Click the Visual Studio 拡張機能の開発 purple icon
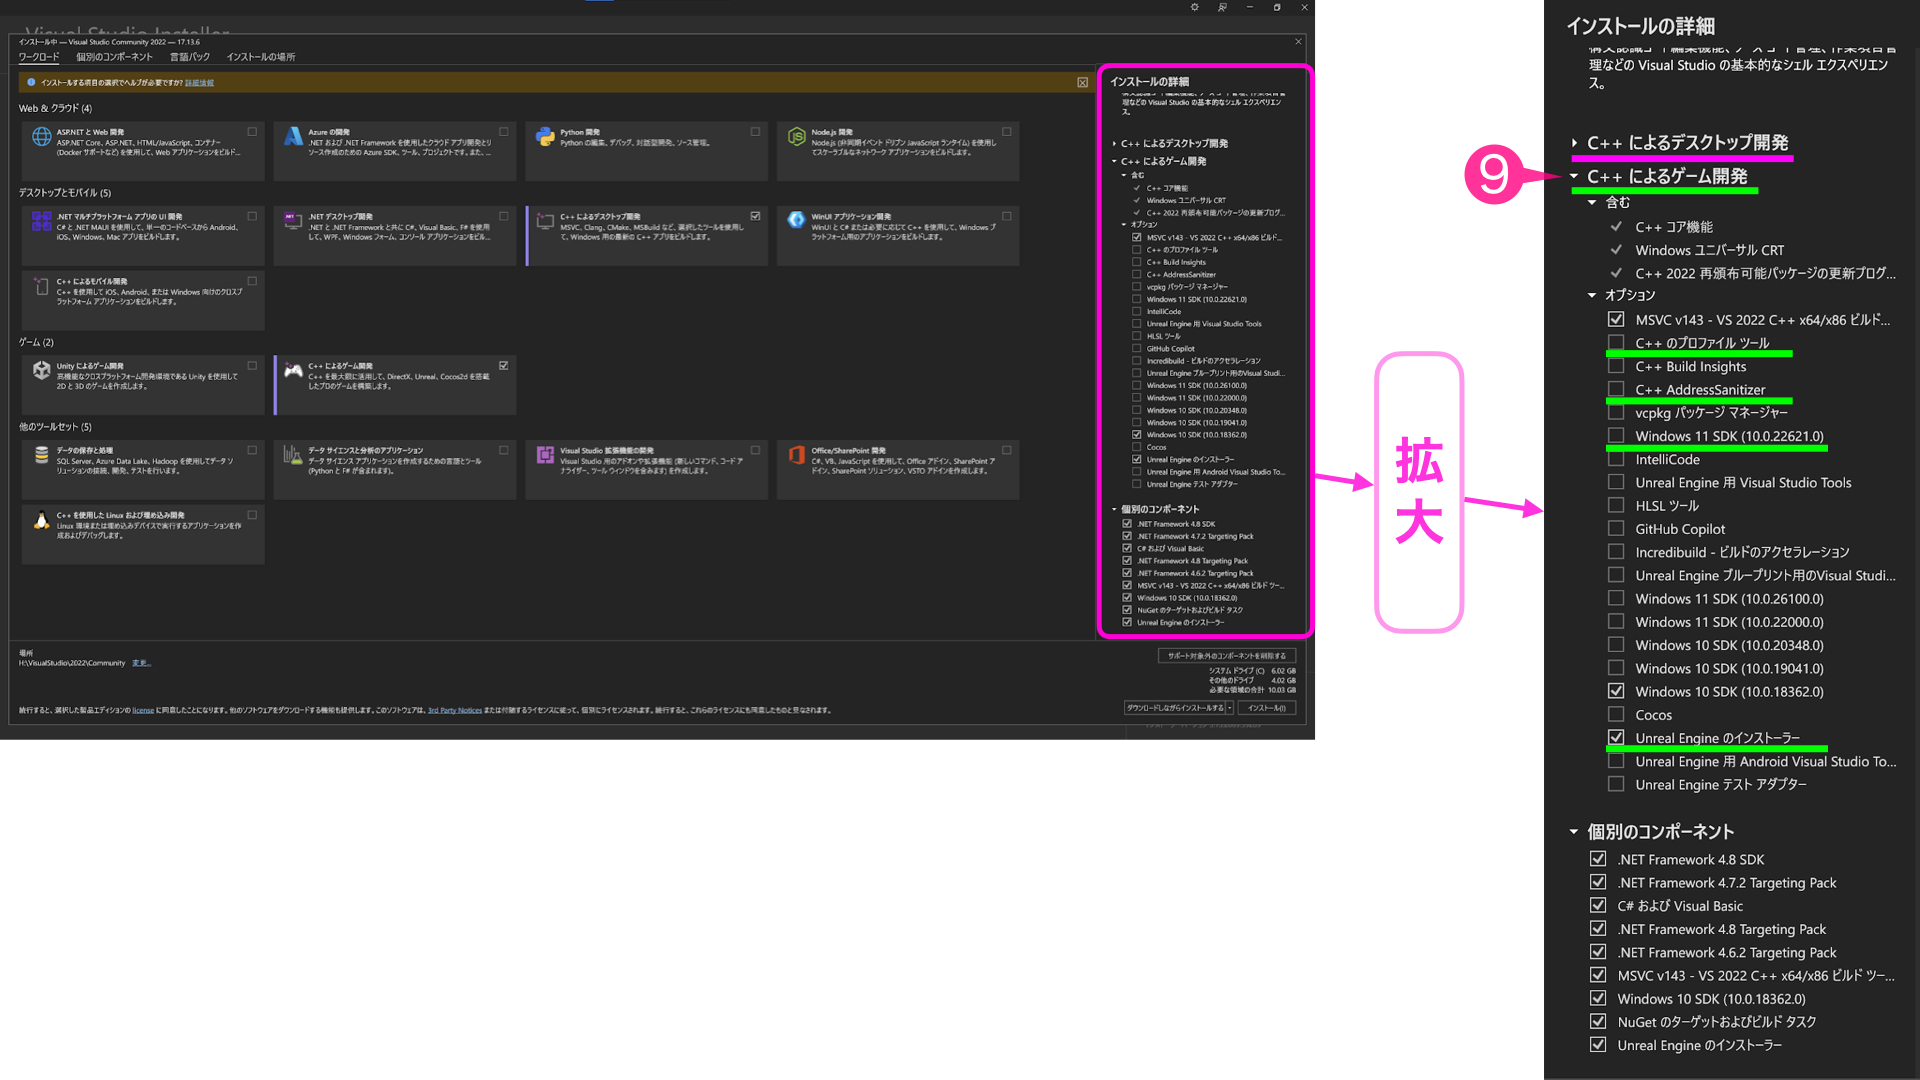The width and height of the screenshot is (1920, 1080). tap(545, 455)
